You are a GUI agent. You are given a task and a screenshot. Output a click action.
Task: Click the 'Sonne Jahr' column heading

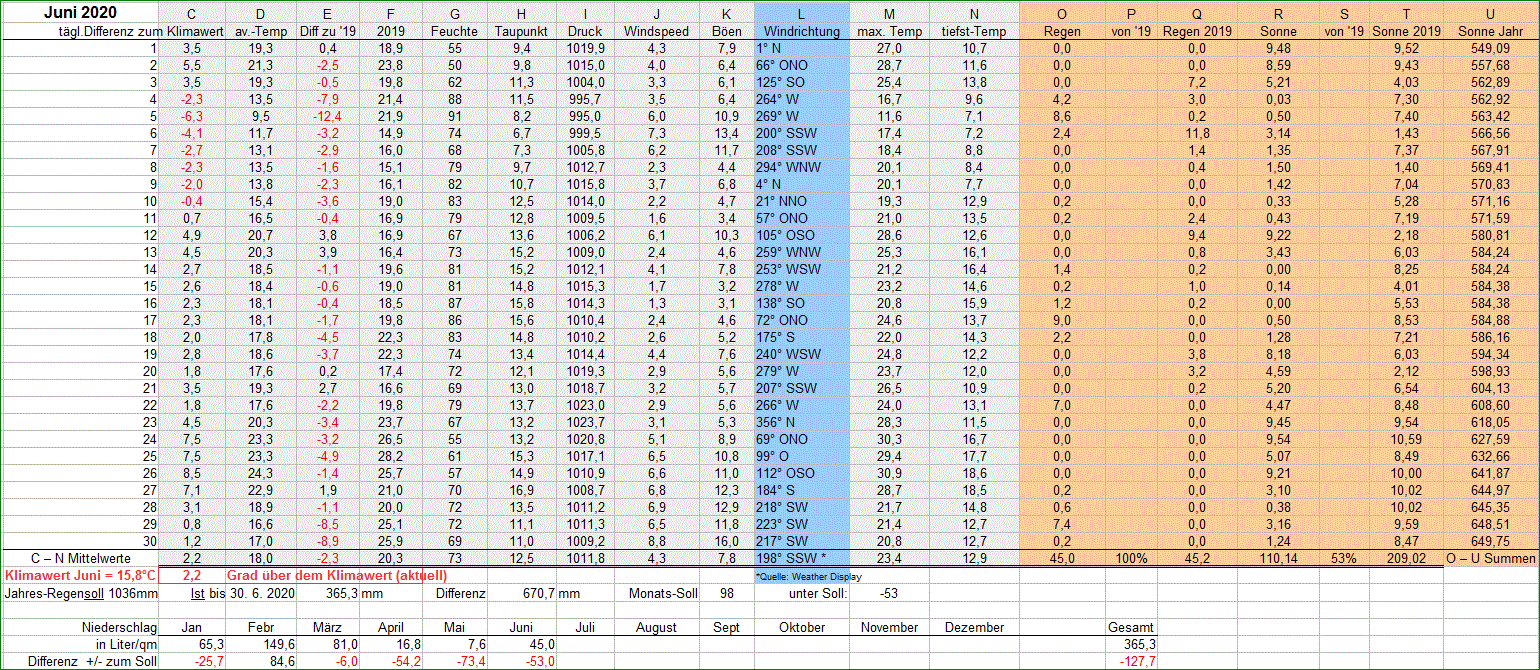(x=1490, y=31)
